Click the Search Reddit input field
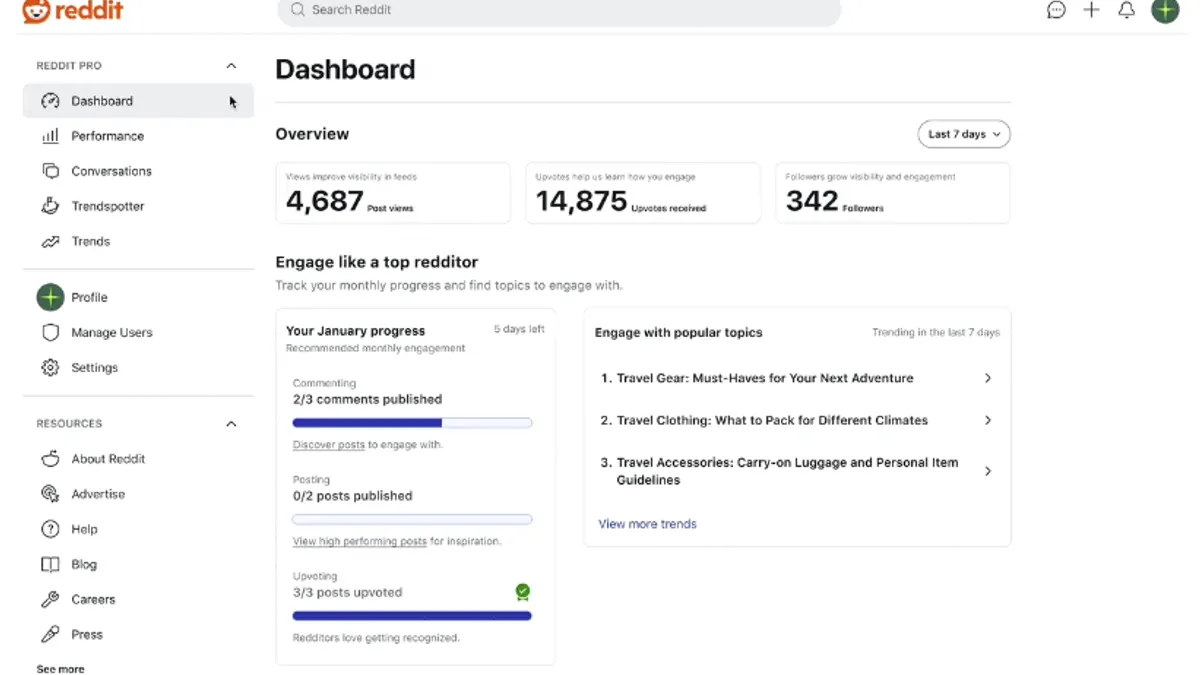Screen dimensions: 1200x675 click(559, 10)
